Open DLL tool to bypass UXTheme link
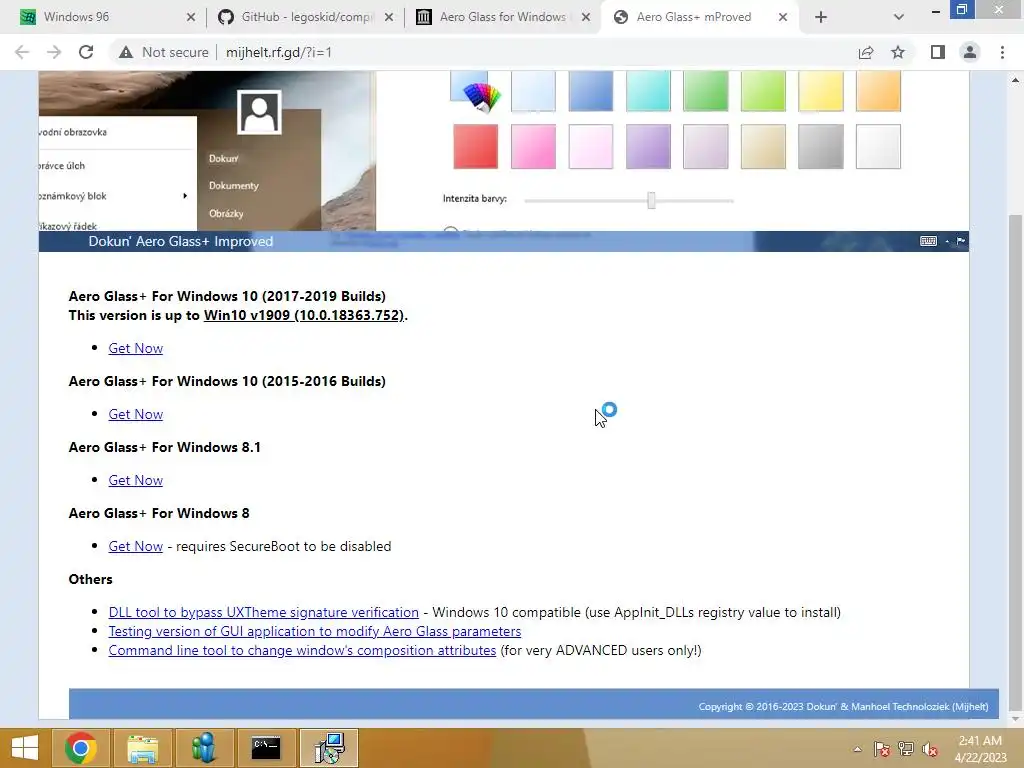This screenshot has height=768, width=1024. [x=263, y=612]
